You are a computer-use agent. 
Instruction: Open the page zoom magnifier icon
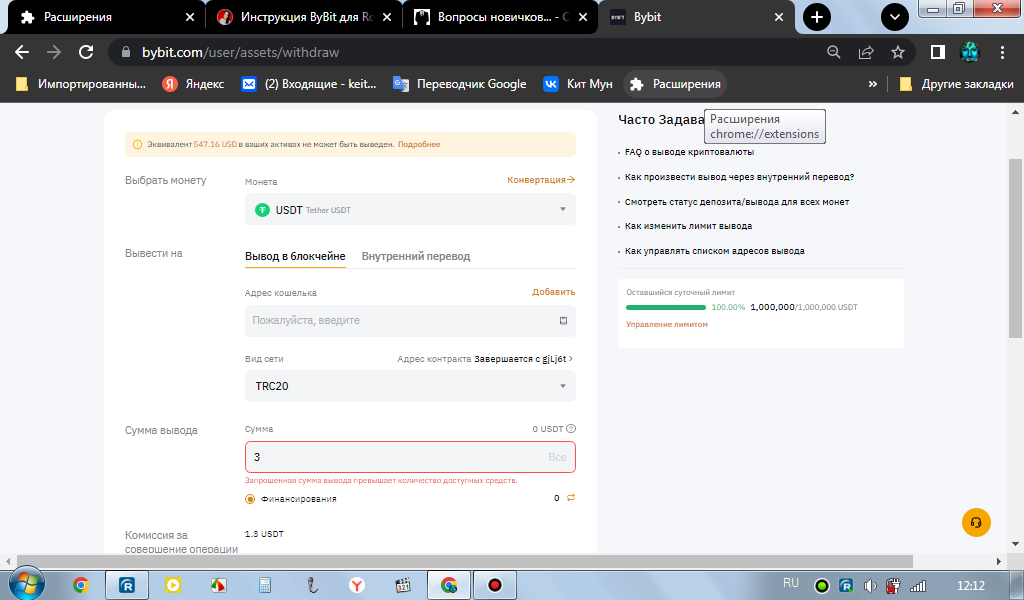833,52
